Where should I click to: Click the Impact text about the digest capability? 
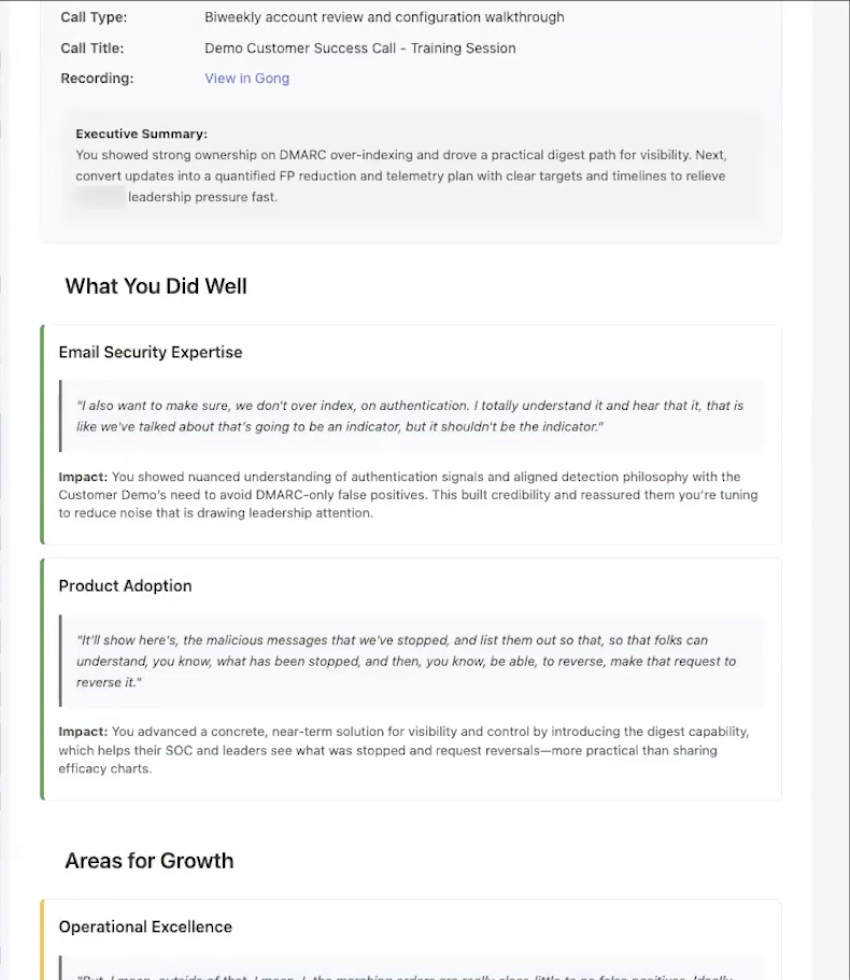tap(404, 750)
